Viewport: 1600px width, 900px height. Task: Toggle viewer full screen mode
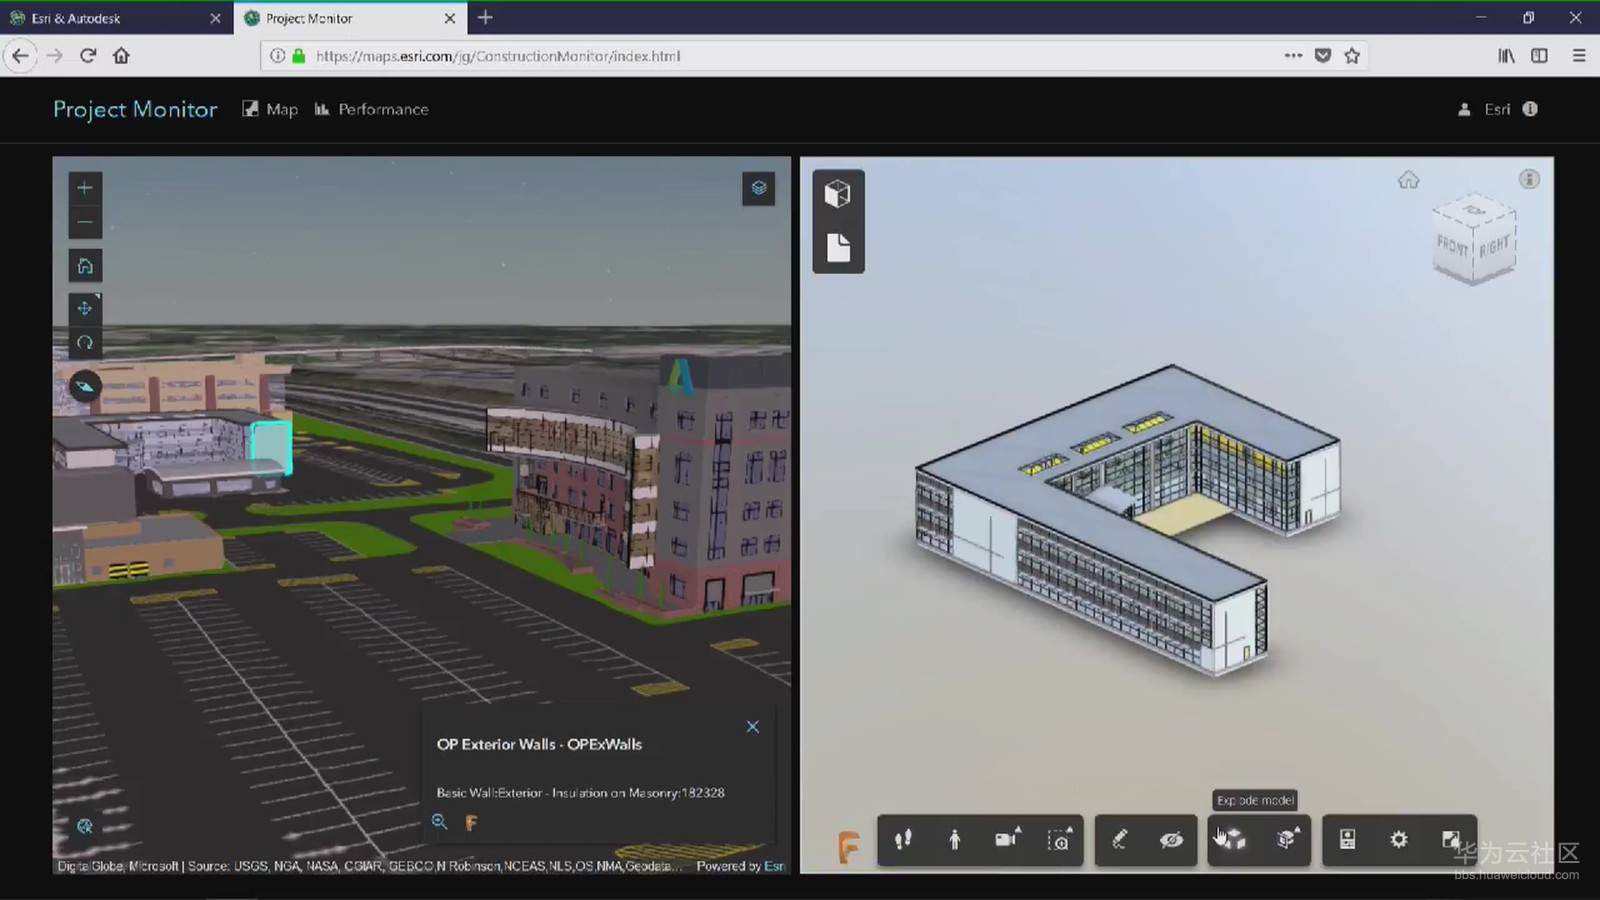coord(1451,840)
